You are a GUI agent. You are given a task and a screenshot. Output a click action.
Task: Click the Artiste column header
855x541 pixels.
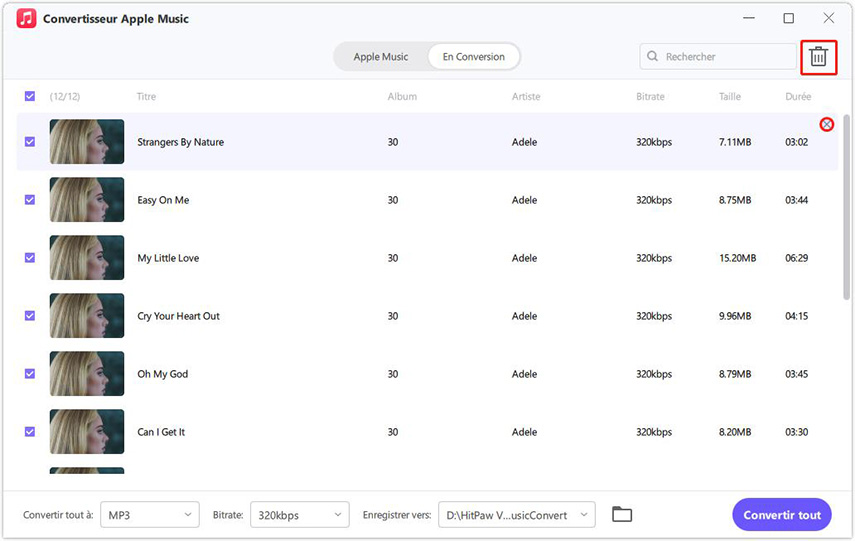(x=526, y=97)
